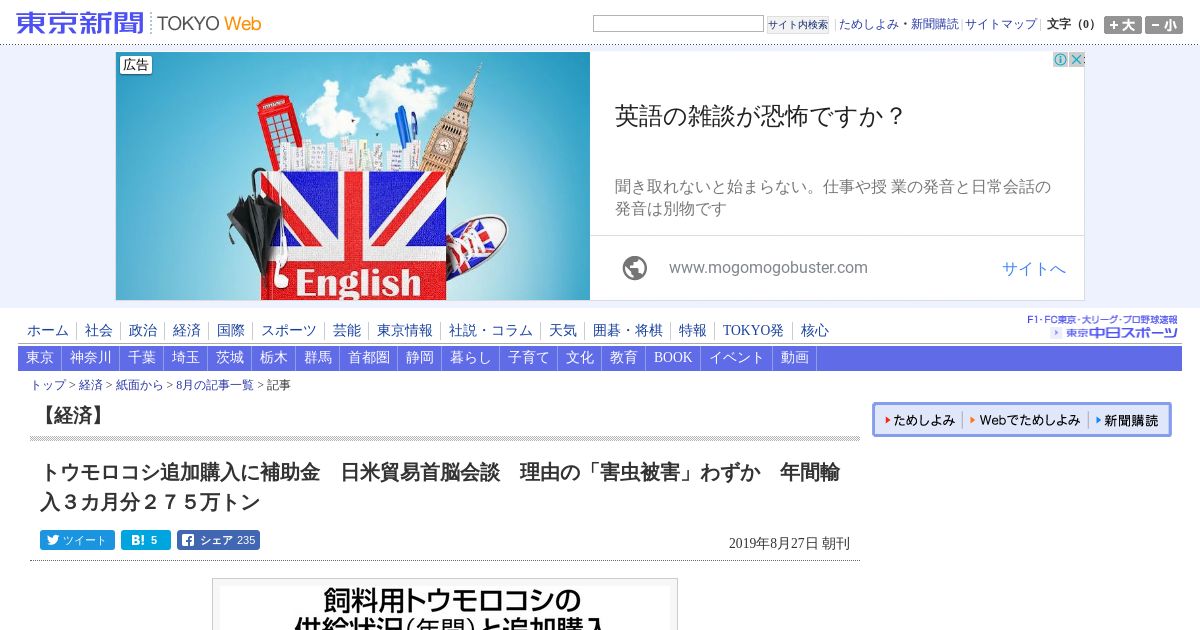Select the 東京 regional tab
Viewport: 1200px width, 630px height.
point(40,358)
